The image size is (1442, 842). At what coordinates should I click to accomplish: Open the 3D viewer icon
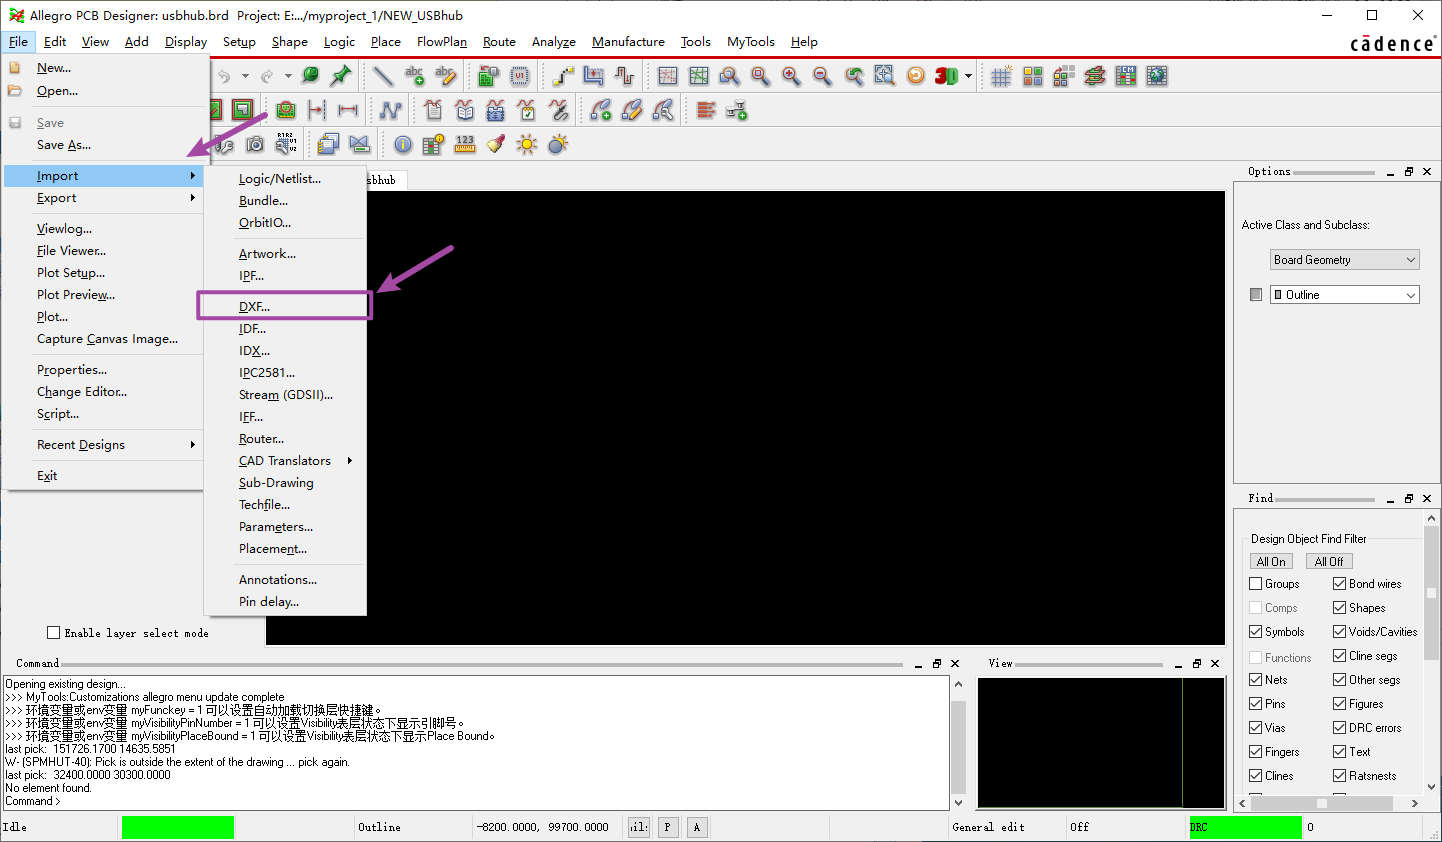945,76
